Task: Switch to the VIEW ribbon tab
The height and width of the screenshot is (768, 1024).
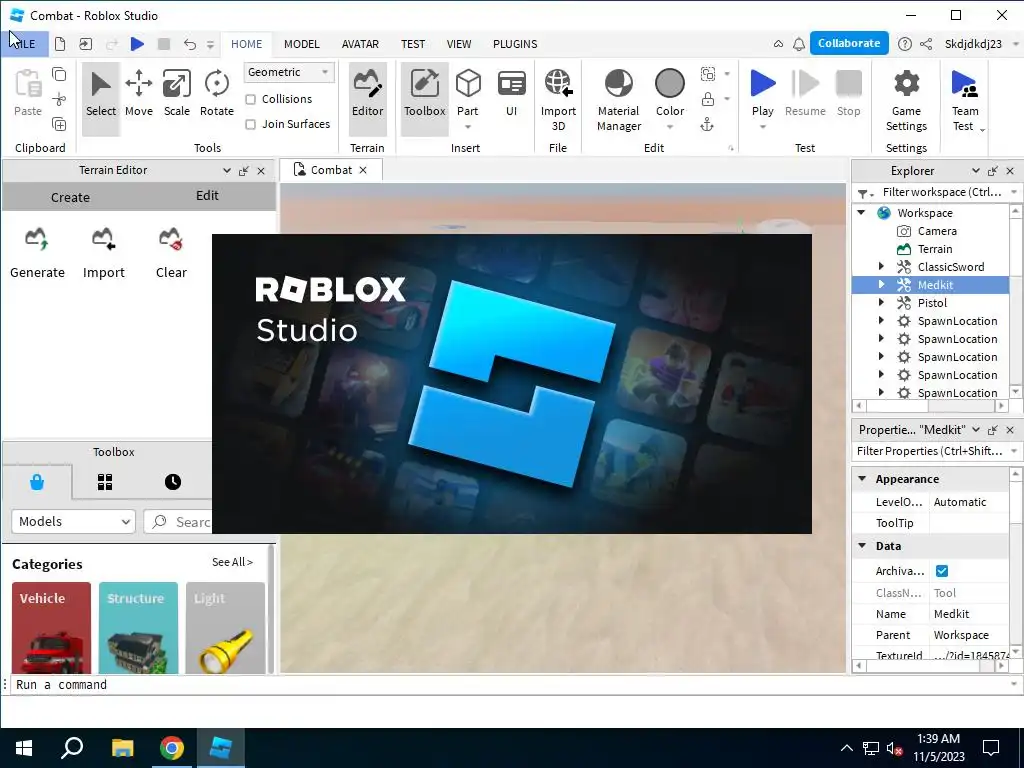Action: click(x=458, y=44)
